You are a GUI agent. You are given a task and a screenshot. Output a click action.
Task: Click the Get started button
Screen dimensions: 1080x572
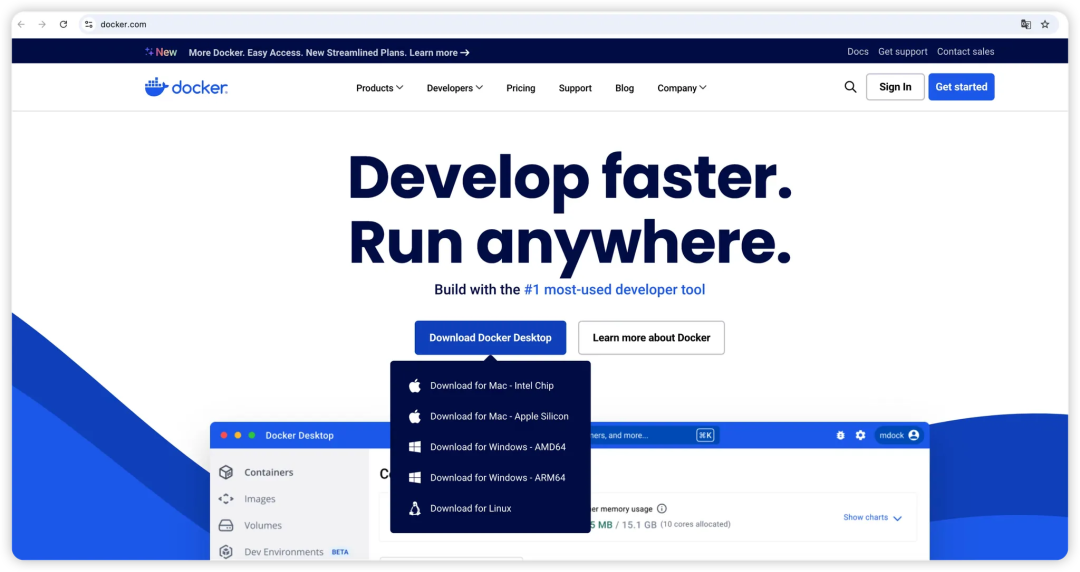click(x=962, y=87)
